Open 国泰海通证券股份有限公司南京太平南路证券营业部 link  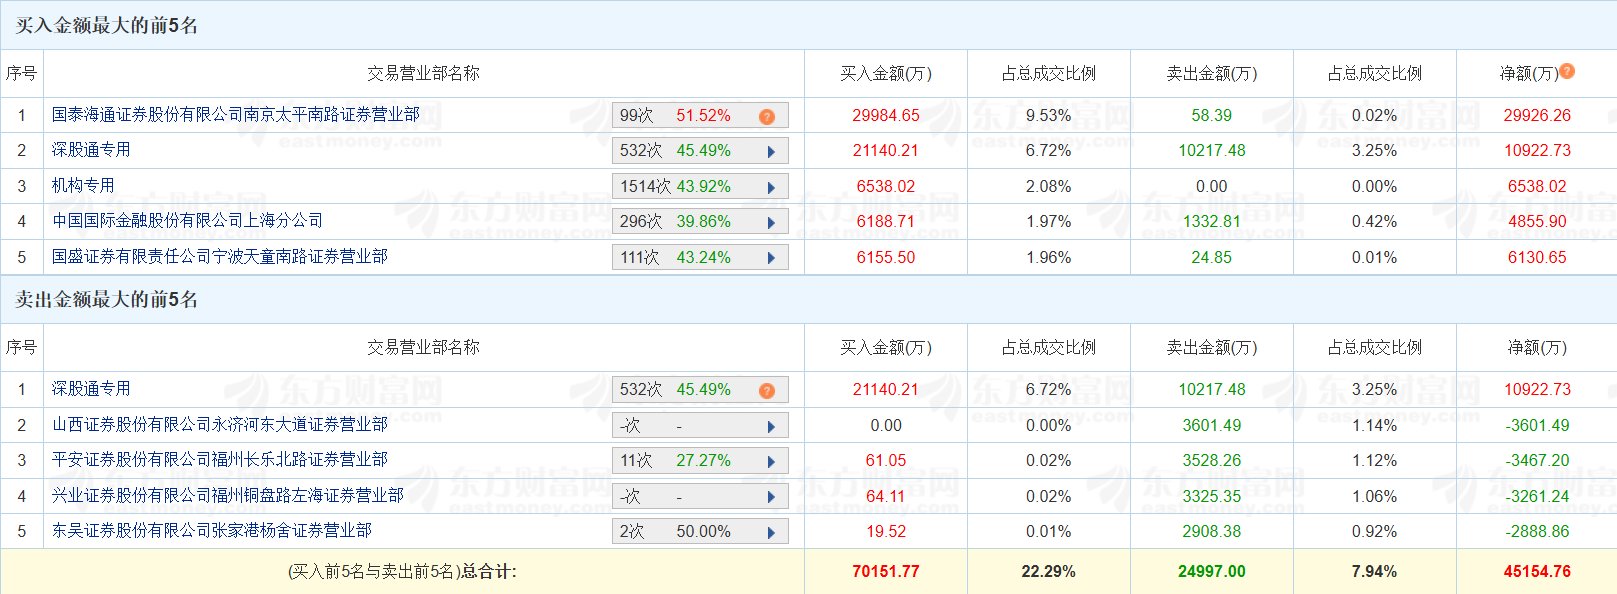pyautogui.click(x=236, y=115)
